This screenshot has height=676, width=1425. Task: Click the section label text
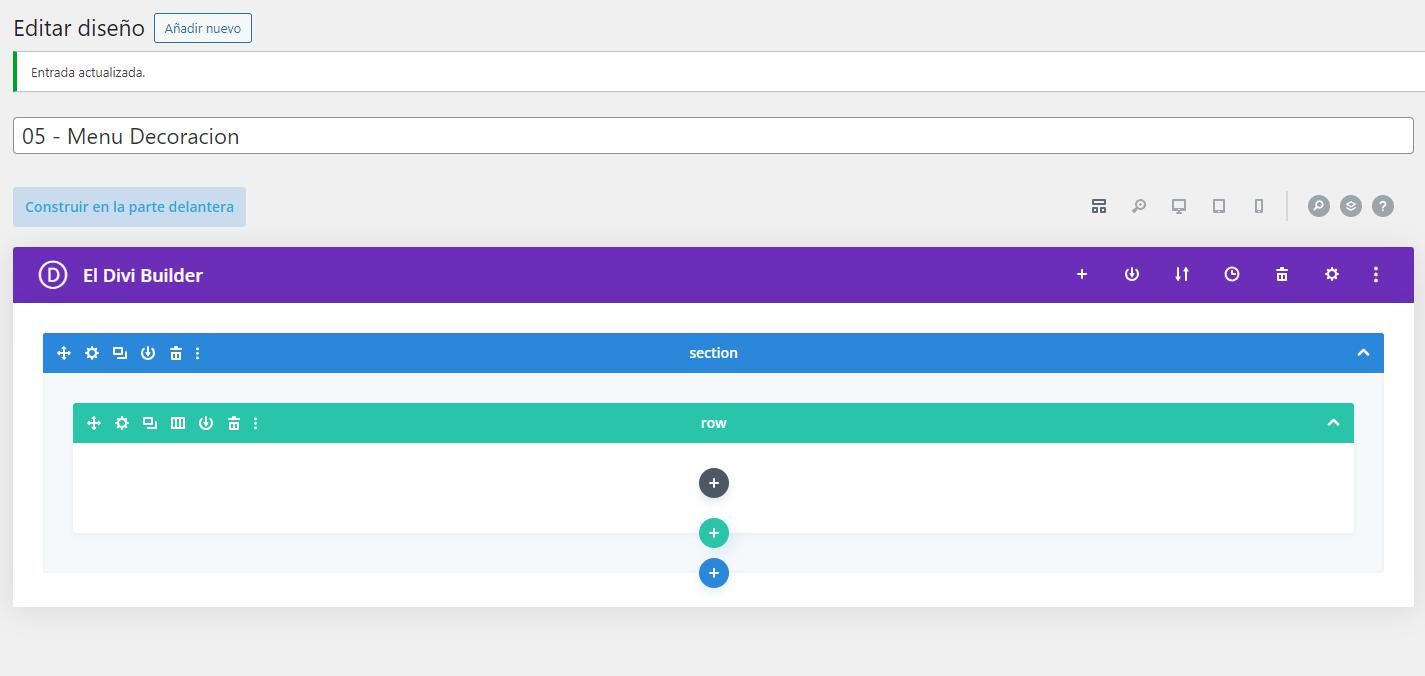click(x=713, y=353)
